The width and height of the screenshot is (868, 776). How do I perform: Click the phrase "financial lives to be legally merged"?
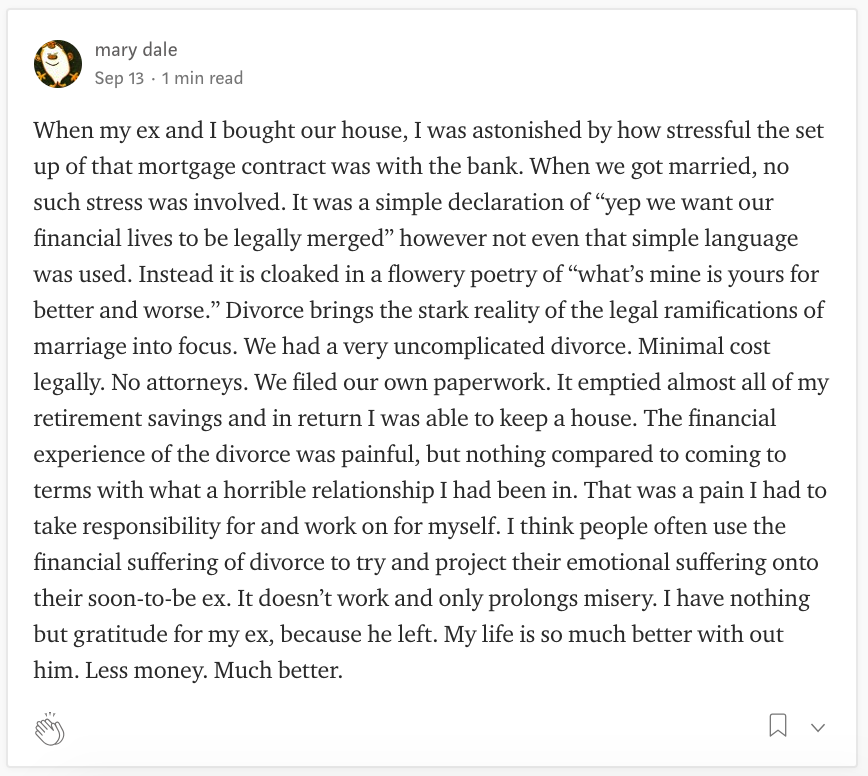pos(209,239)
